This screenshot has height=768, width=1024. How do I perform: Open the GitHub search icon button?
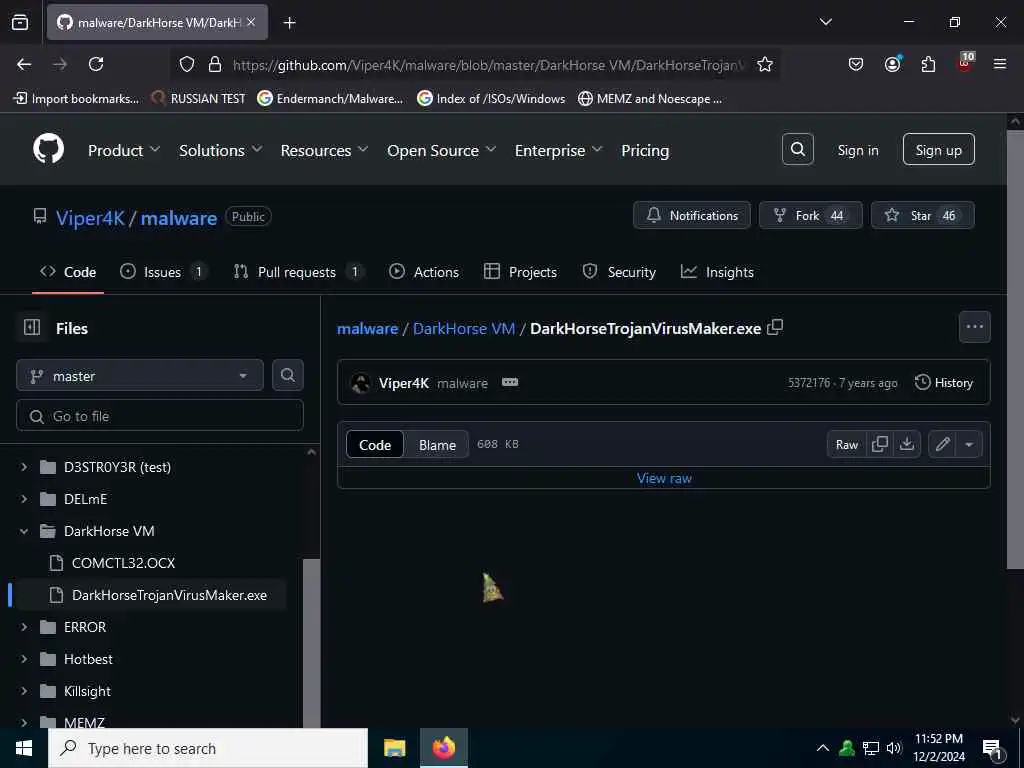[x=797, y=150]
